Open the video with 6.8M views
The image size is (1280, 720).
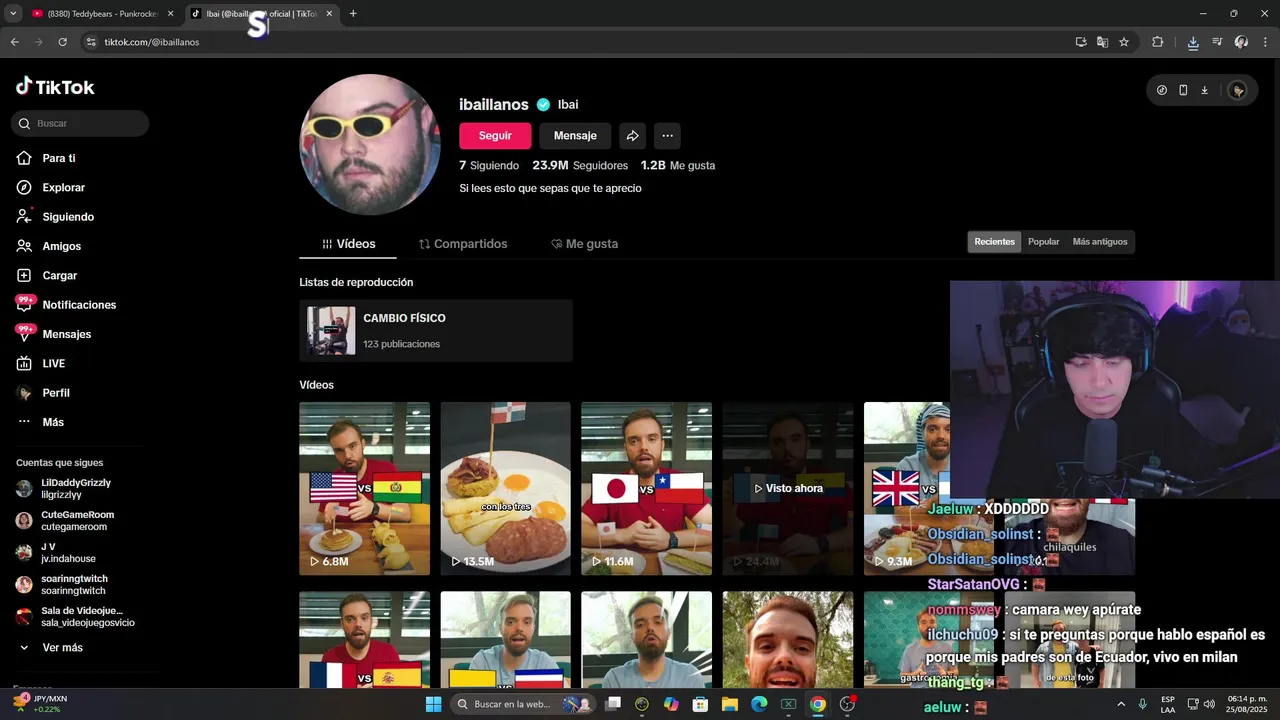point(364,489)
